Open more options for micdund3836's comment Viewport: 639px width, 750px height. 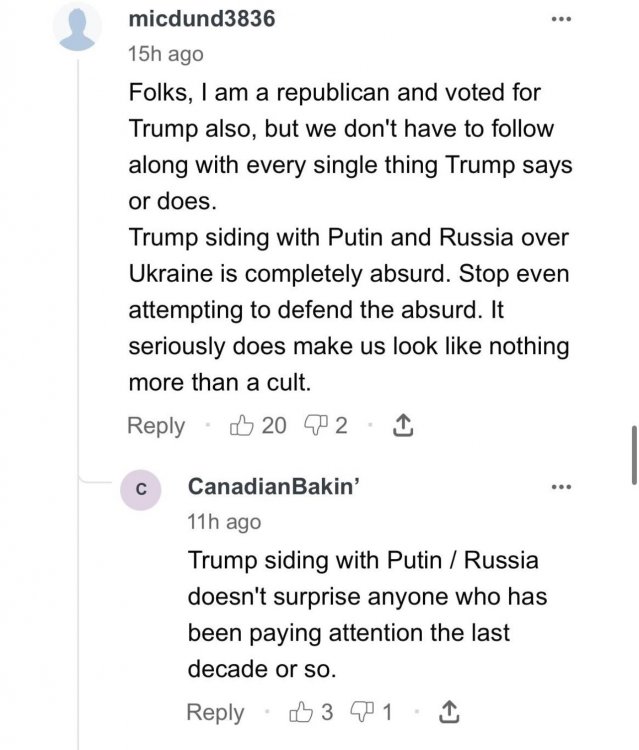561,20
